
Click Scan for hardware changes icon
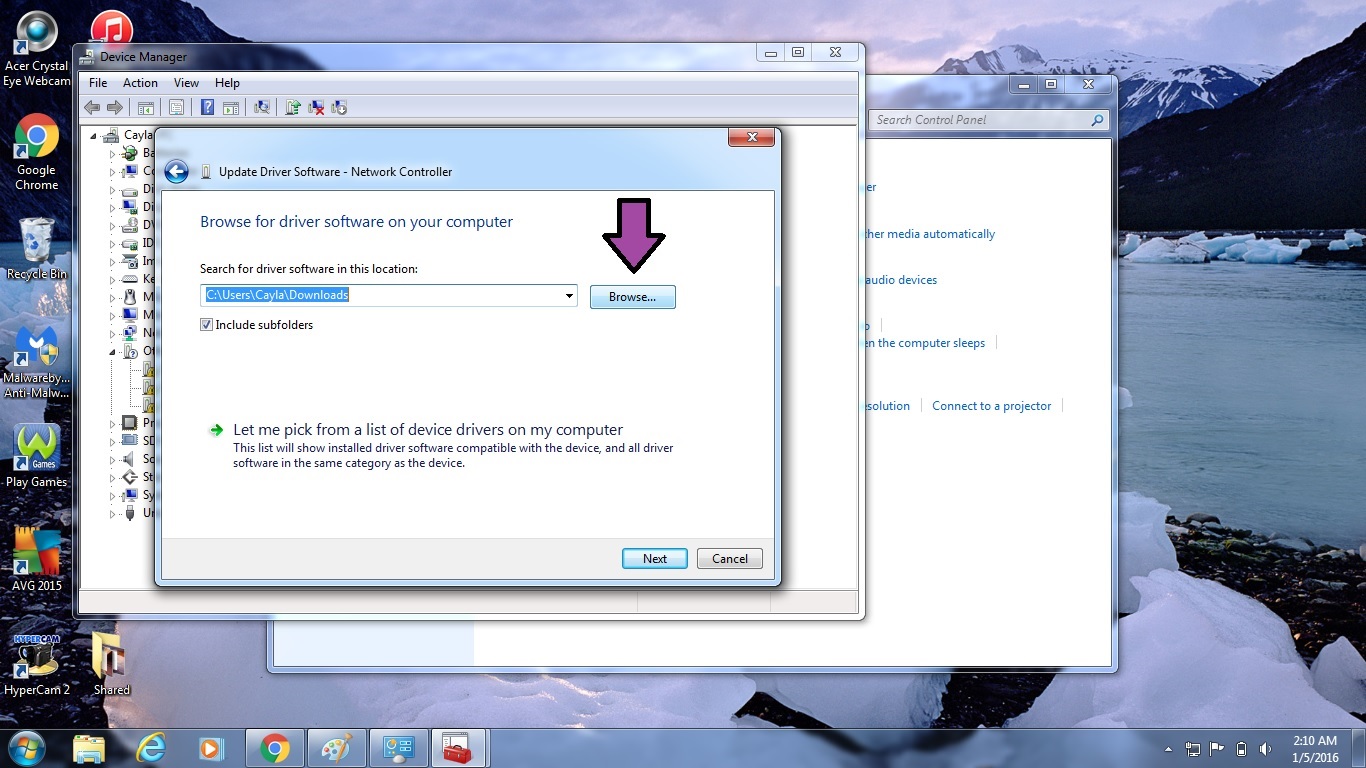(262, 108)
